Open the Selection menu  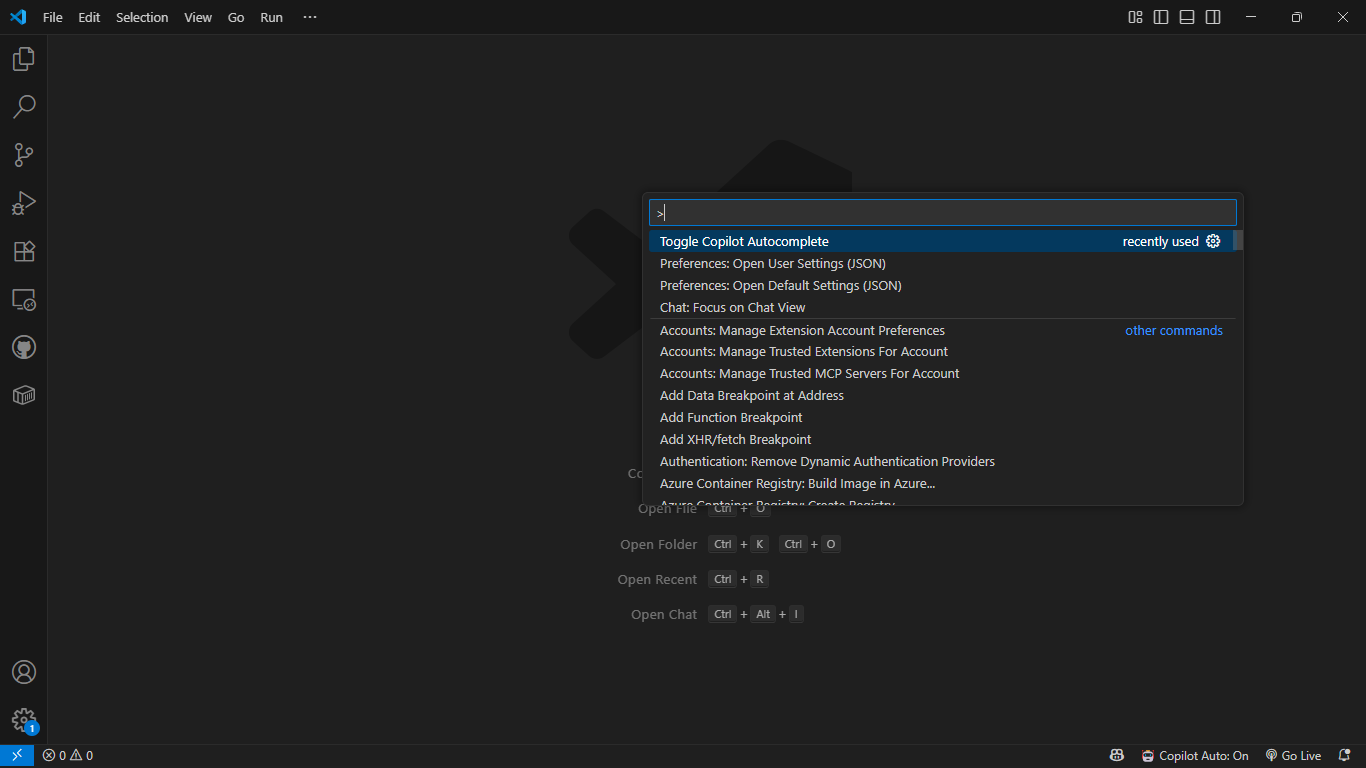(x=142, y=17)
